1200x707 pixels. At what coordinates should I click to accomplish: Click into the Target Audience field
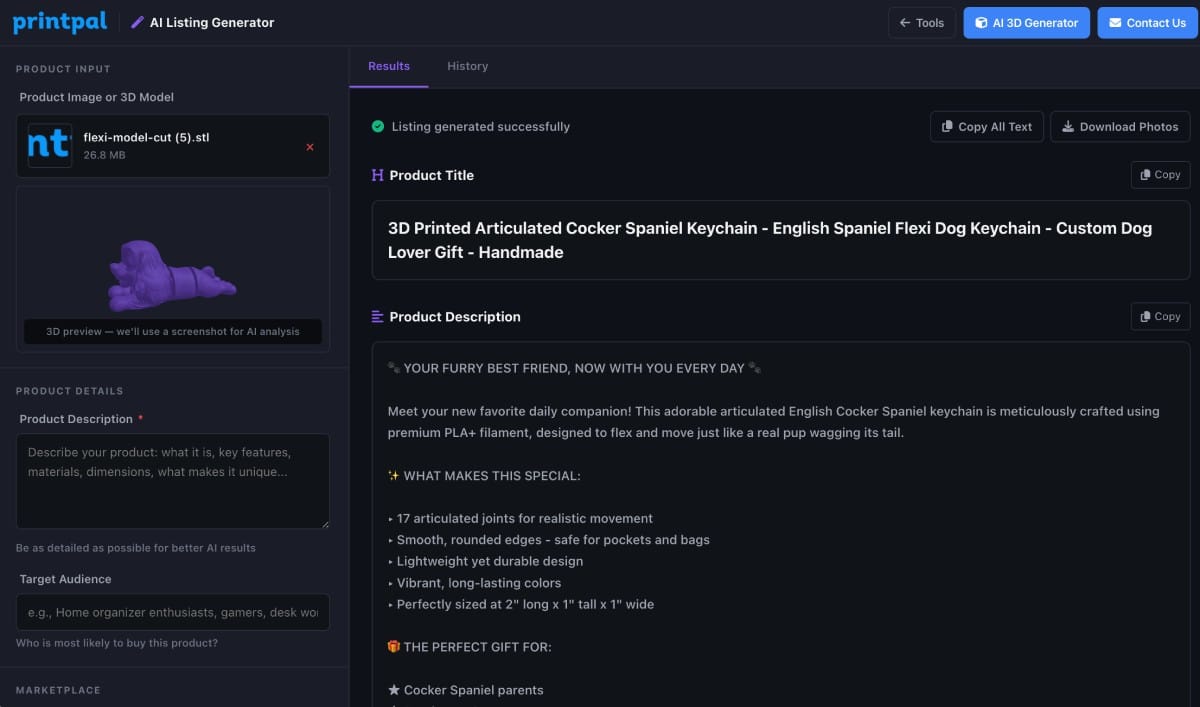point(172,612)
